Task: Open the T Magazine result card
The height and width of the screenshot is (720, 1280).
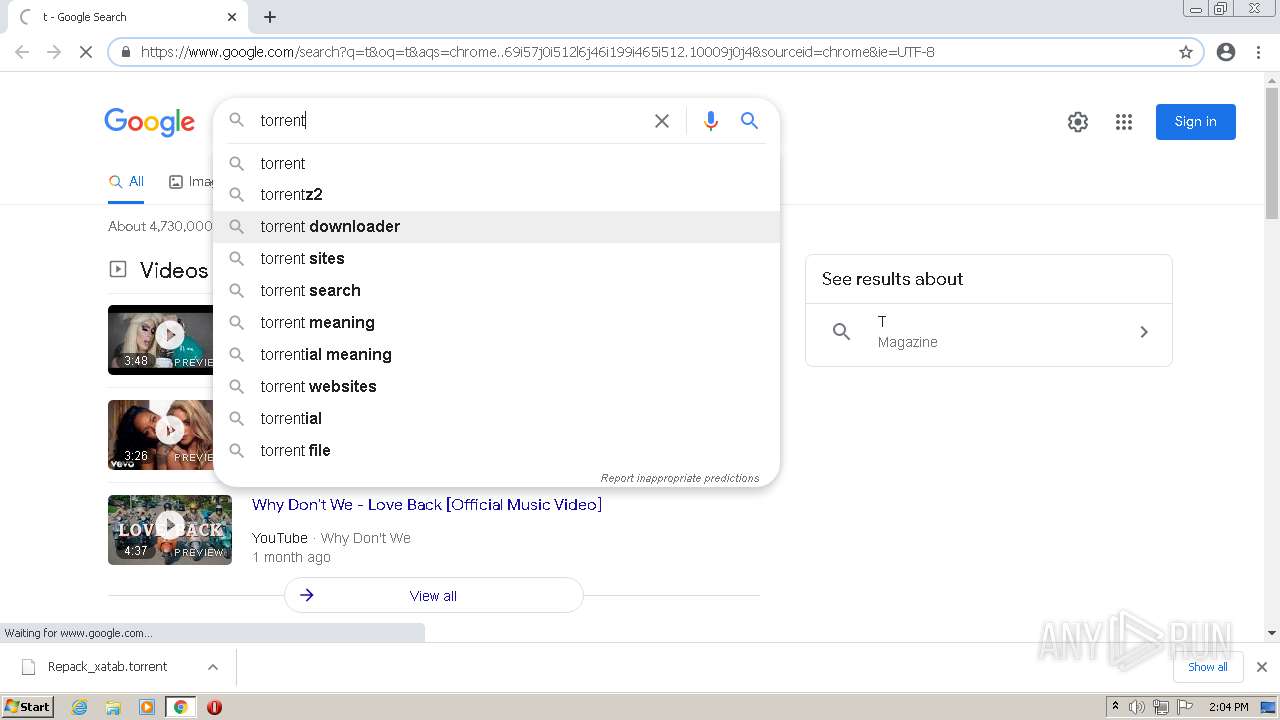Action: pyautogui.click(x=989, y=332)
